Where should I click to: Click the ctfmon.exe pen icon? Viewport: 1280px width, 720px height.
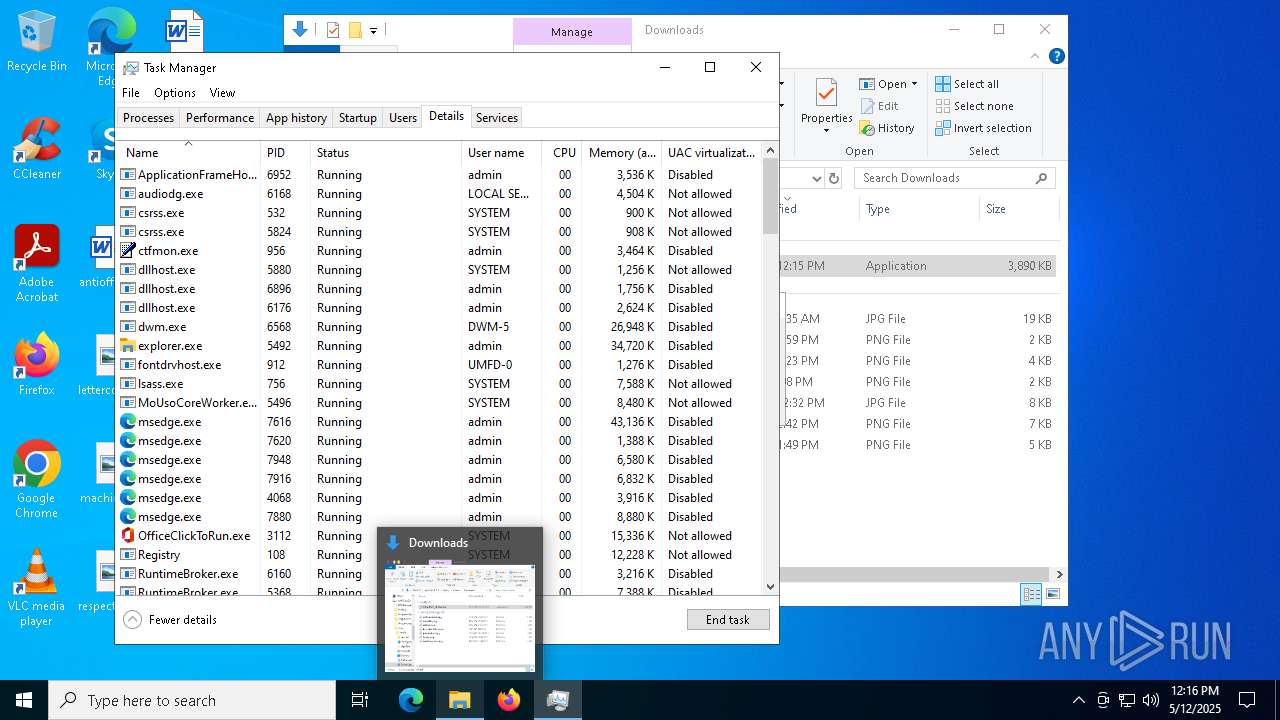[x=128, y=251]
